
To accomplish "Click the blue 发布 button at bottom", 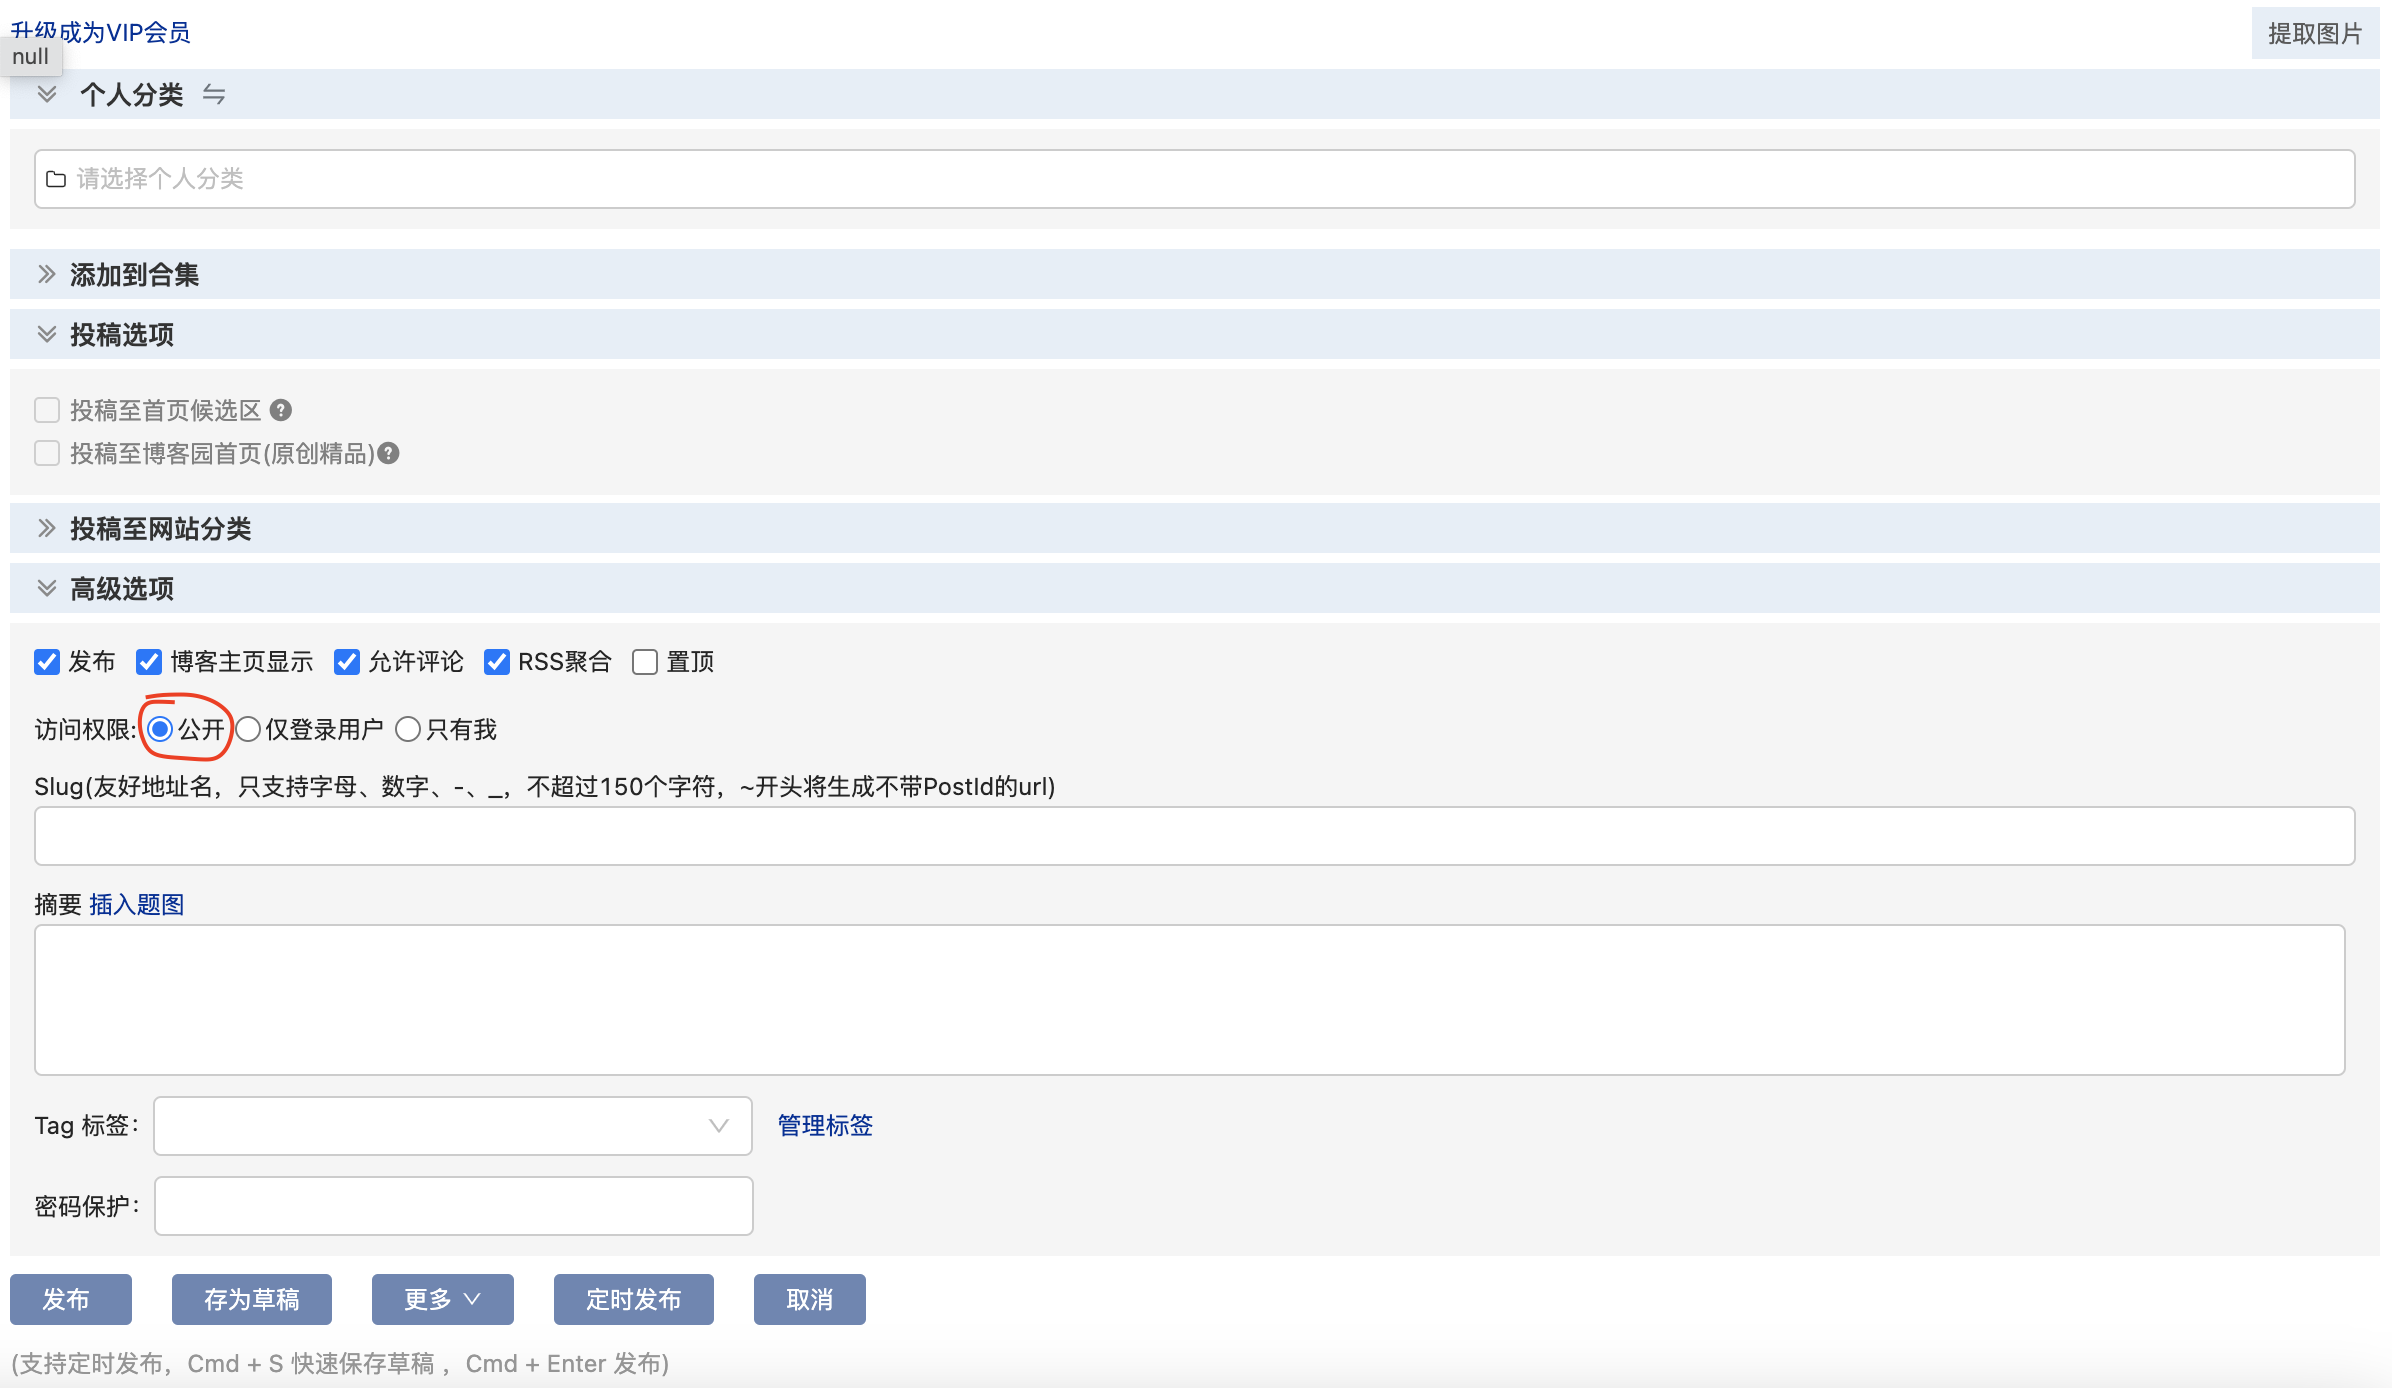I will click(71, 1299).
